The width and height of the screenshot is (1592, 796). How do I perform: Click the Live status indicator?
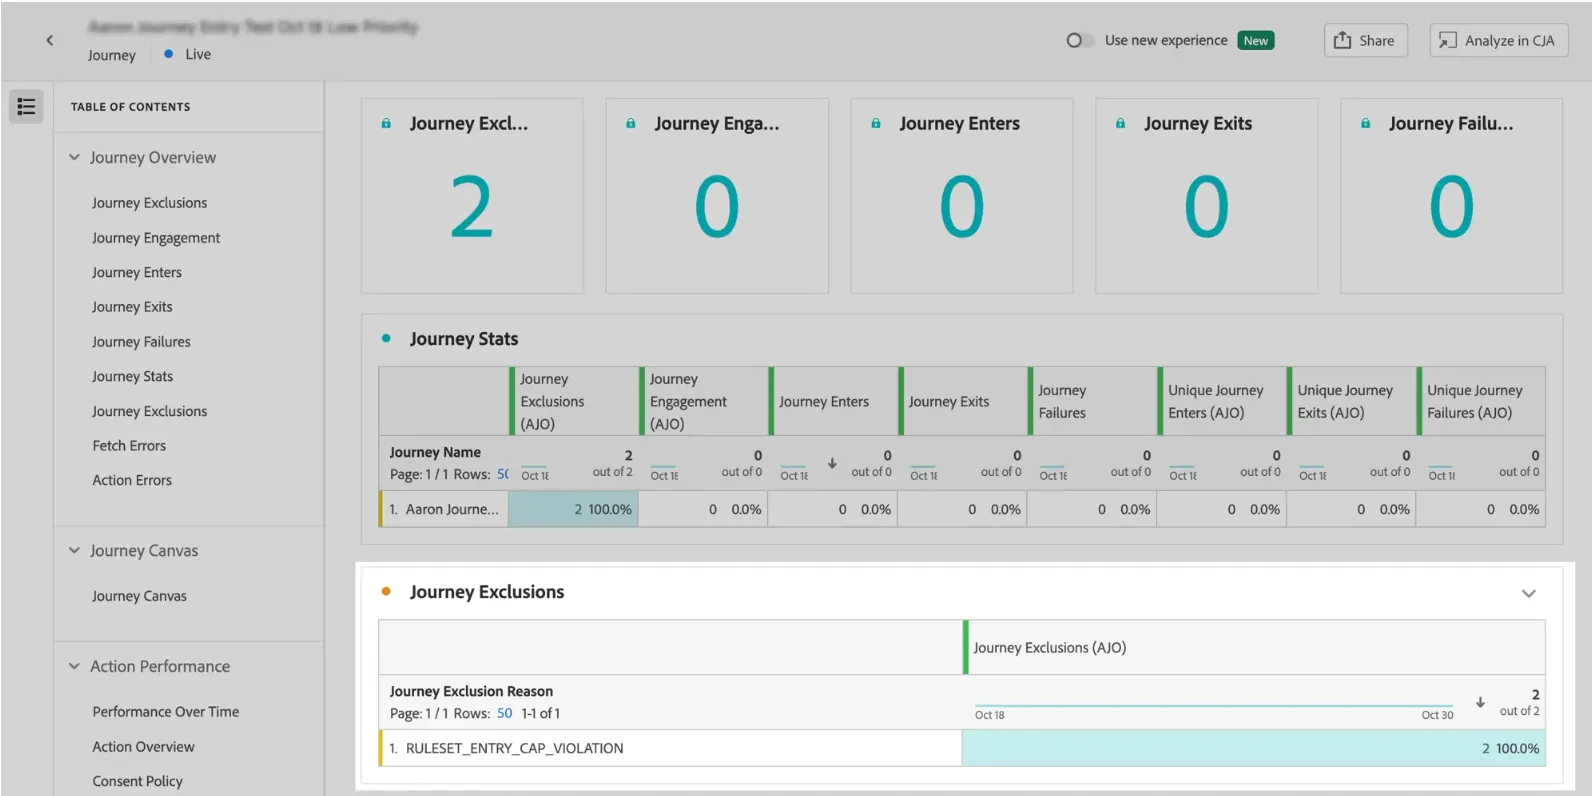tap(188, 54)
